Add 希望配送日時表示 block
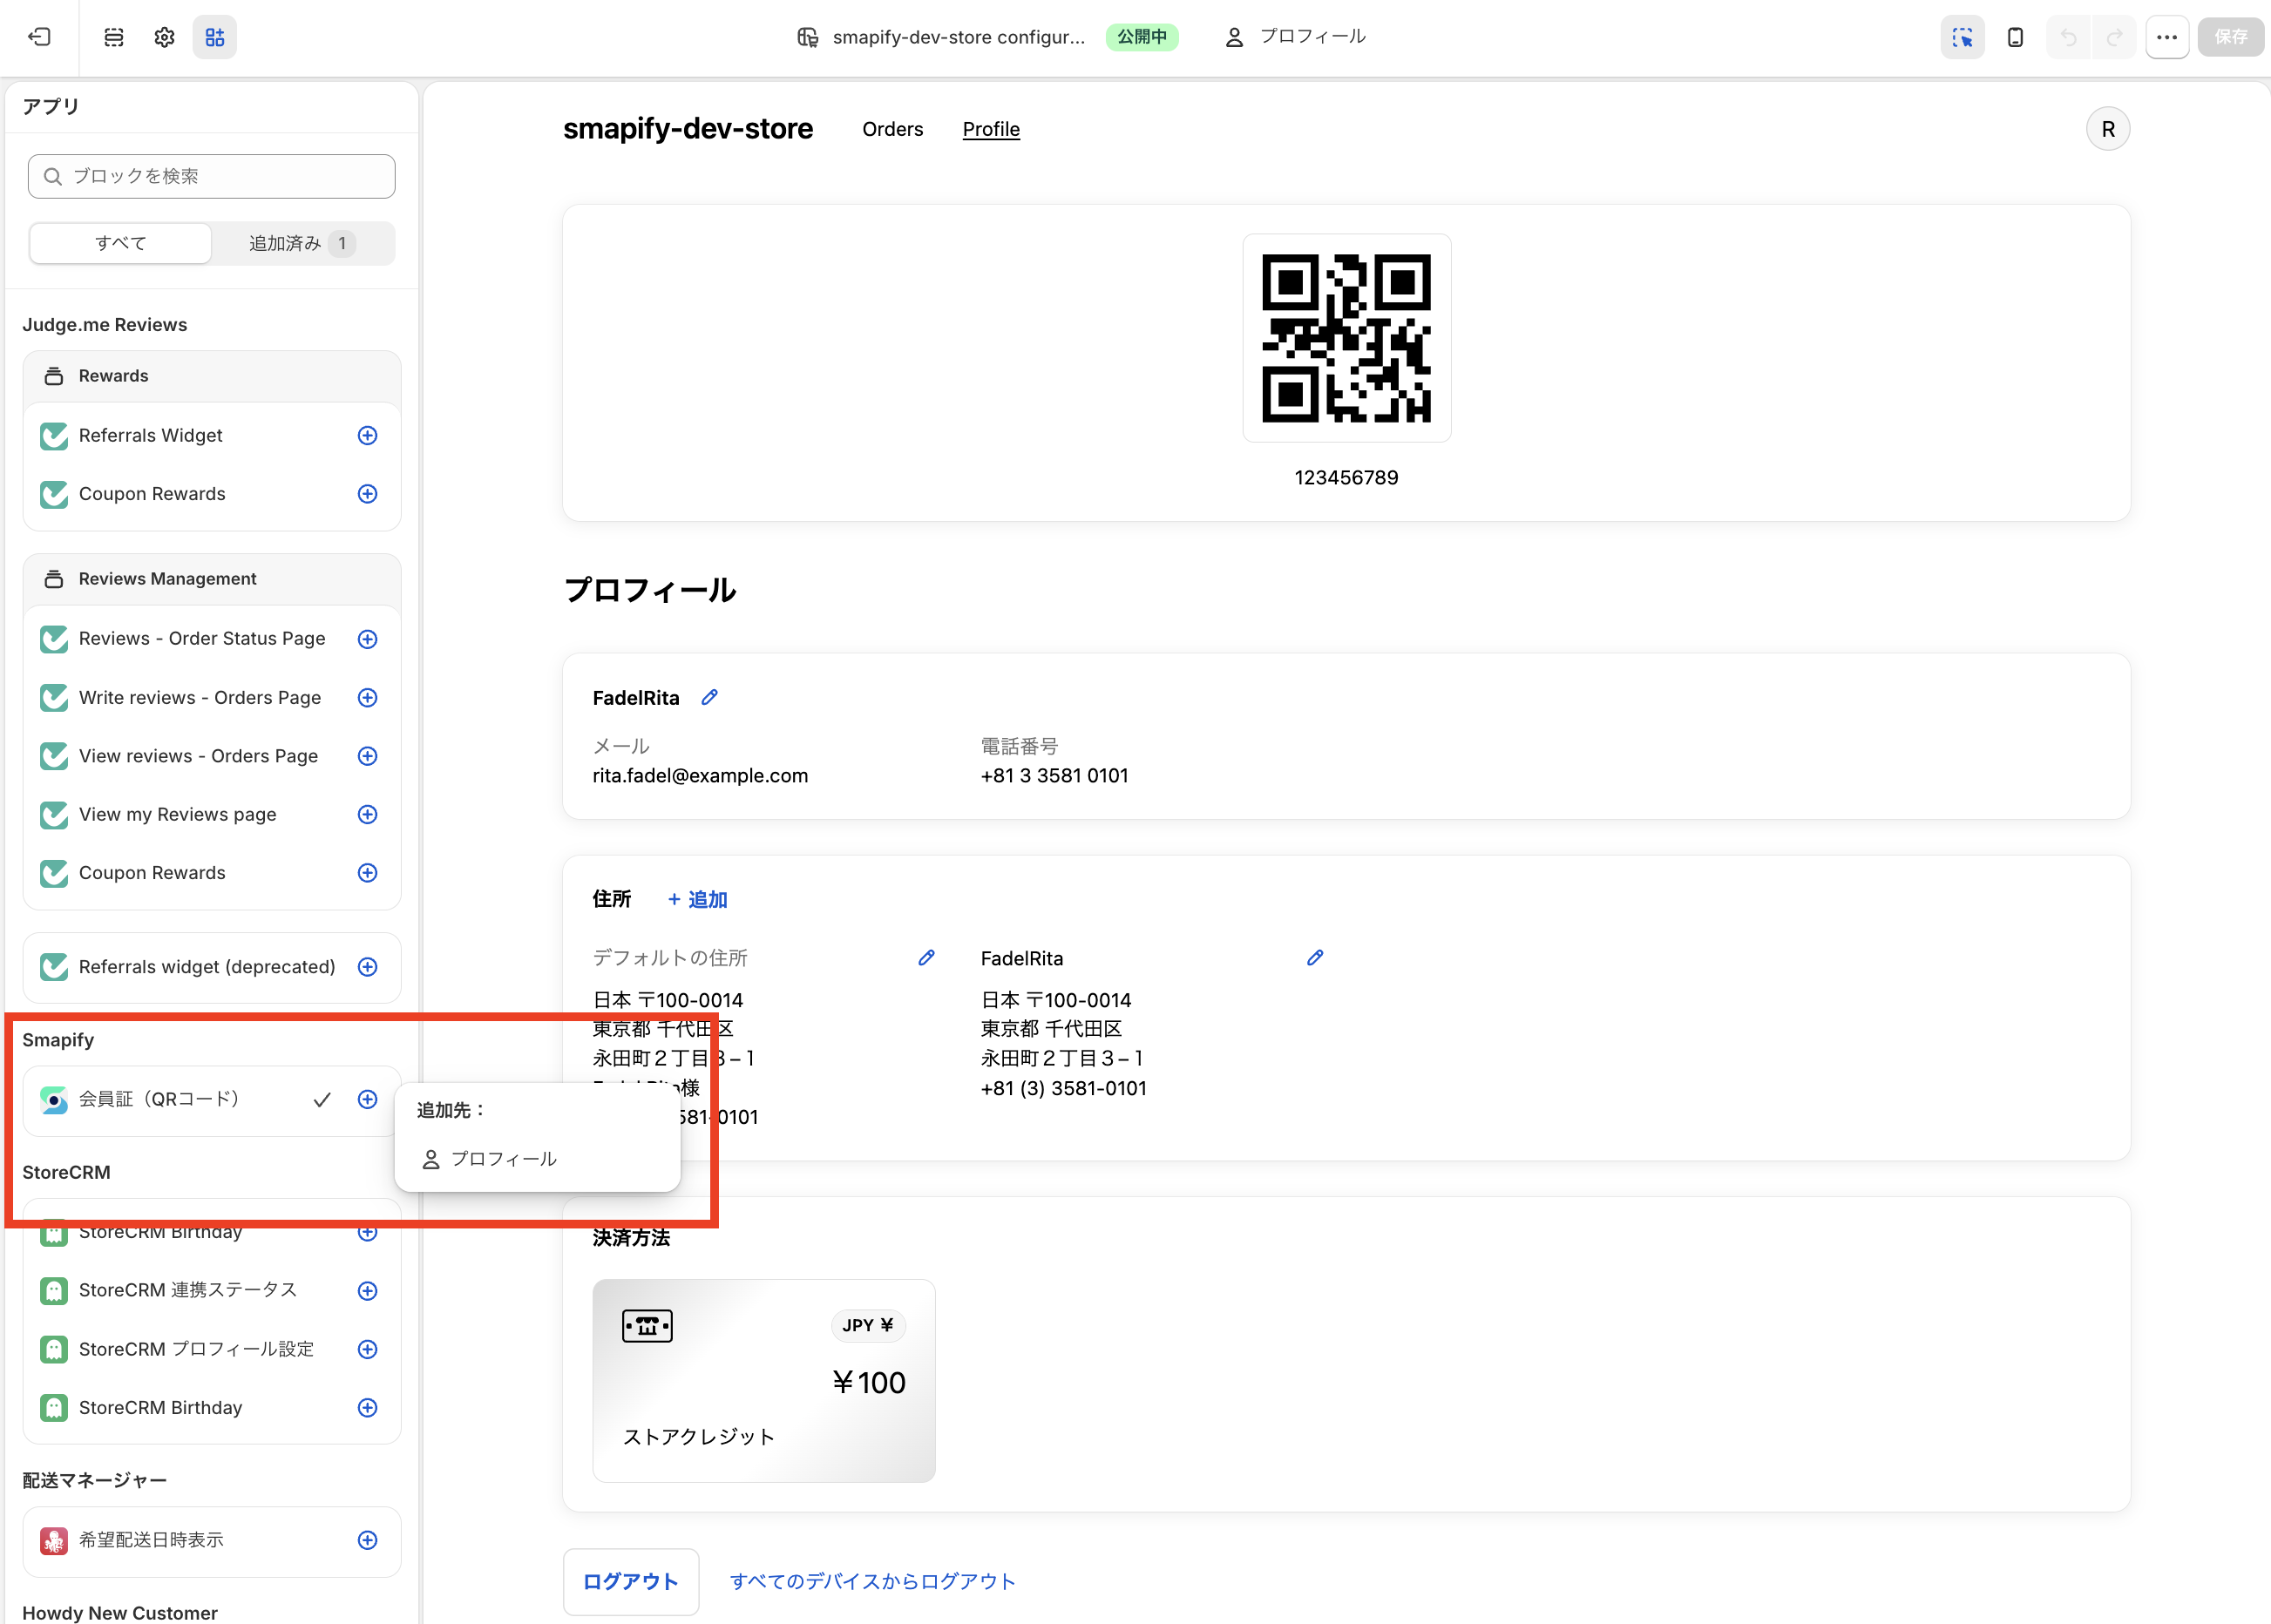This screenshot has height=1624, width=2271. (x=368, y=1540)
